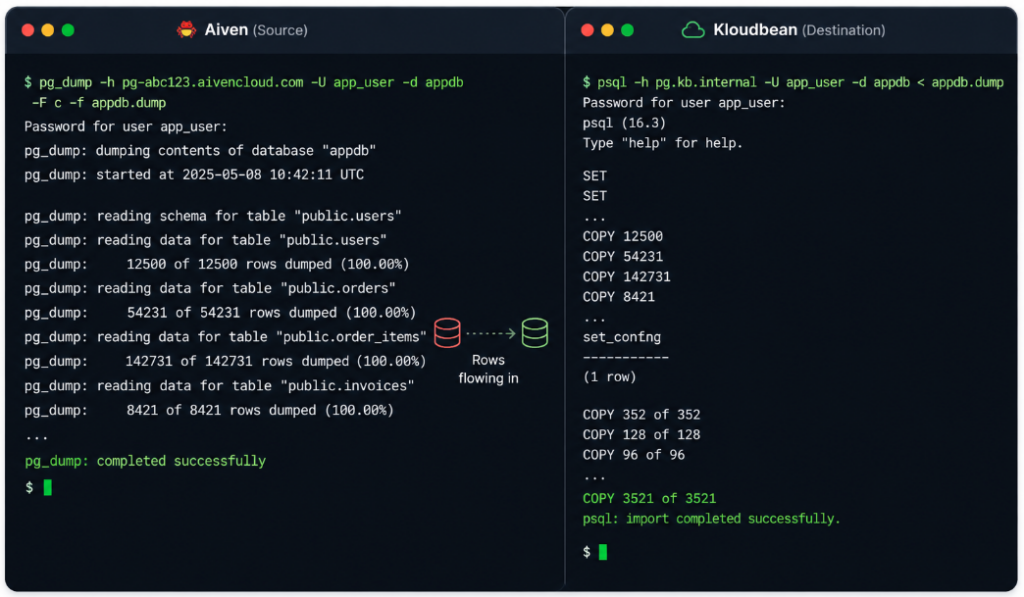Click the '(1 row)' output line

tap(609, 377)
